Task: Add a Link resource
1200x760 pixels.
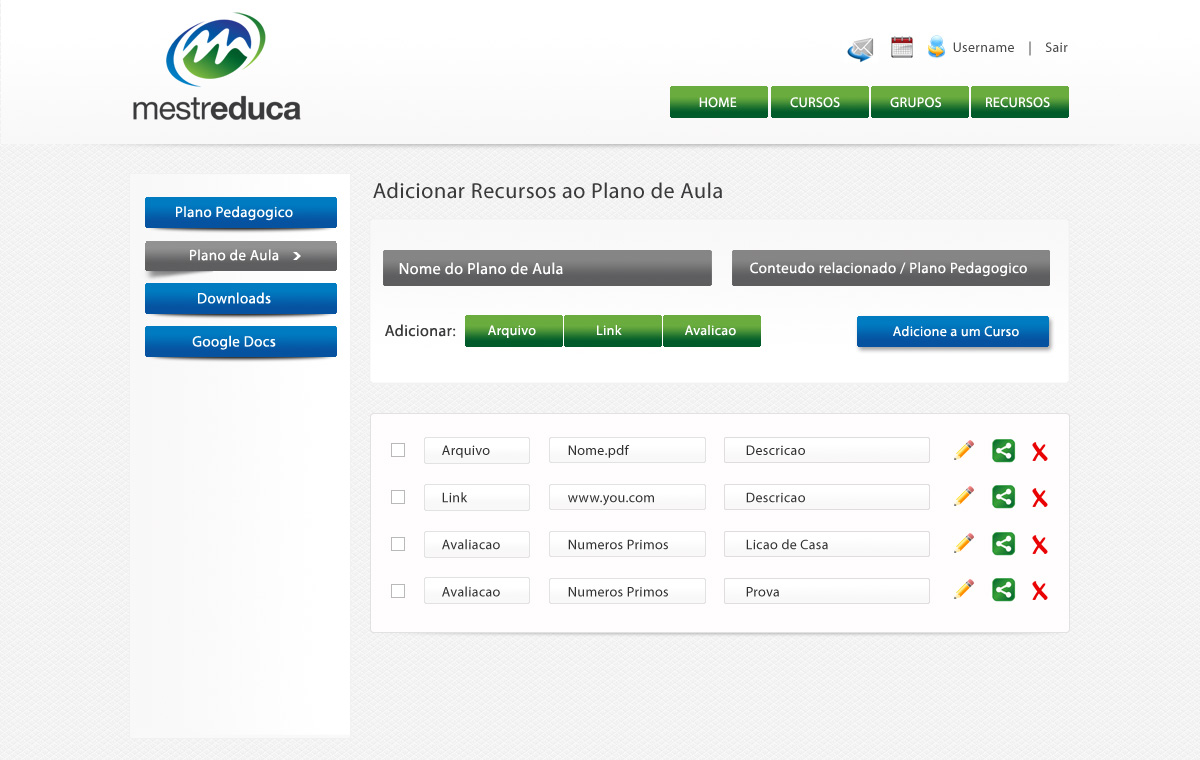Action: 612,331
